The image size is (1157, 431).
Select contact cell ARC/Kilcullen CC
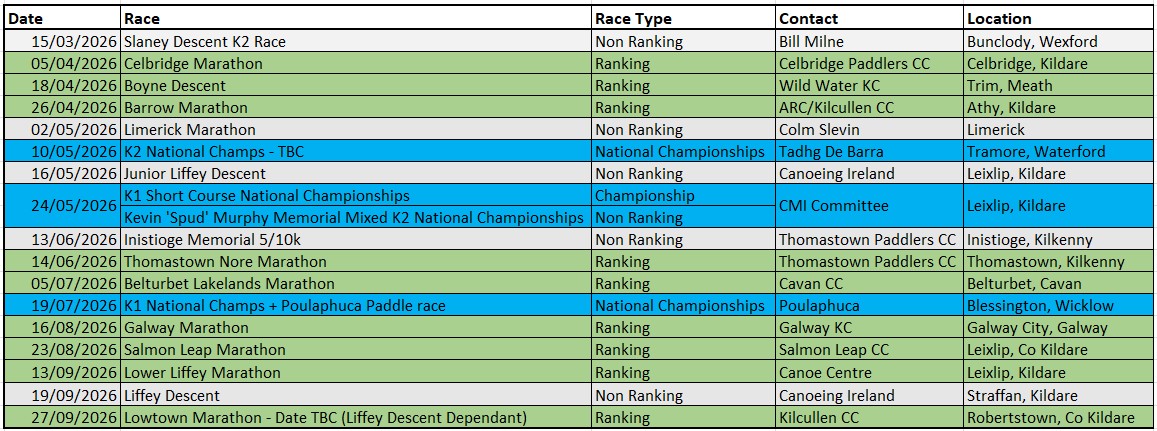[869, 108]
